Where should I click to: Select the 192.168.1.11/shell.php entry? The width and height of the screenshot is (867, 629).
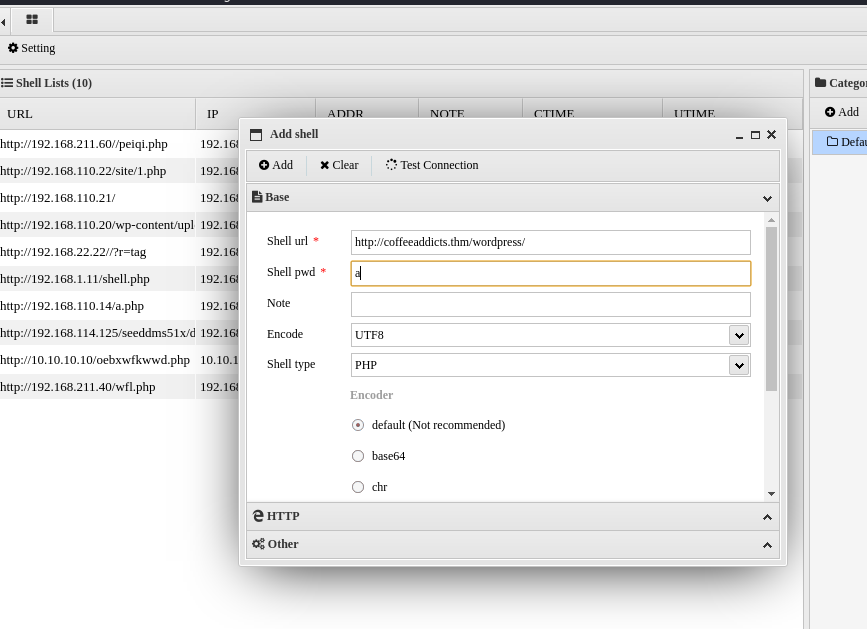(x=75, y=279)
